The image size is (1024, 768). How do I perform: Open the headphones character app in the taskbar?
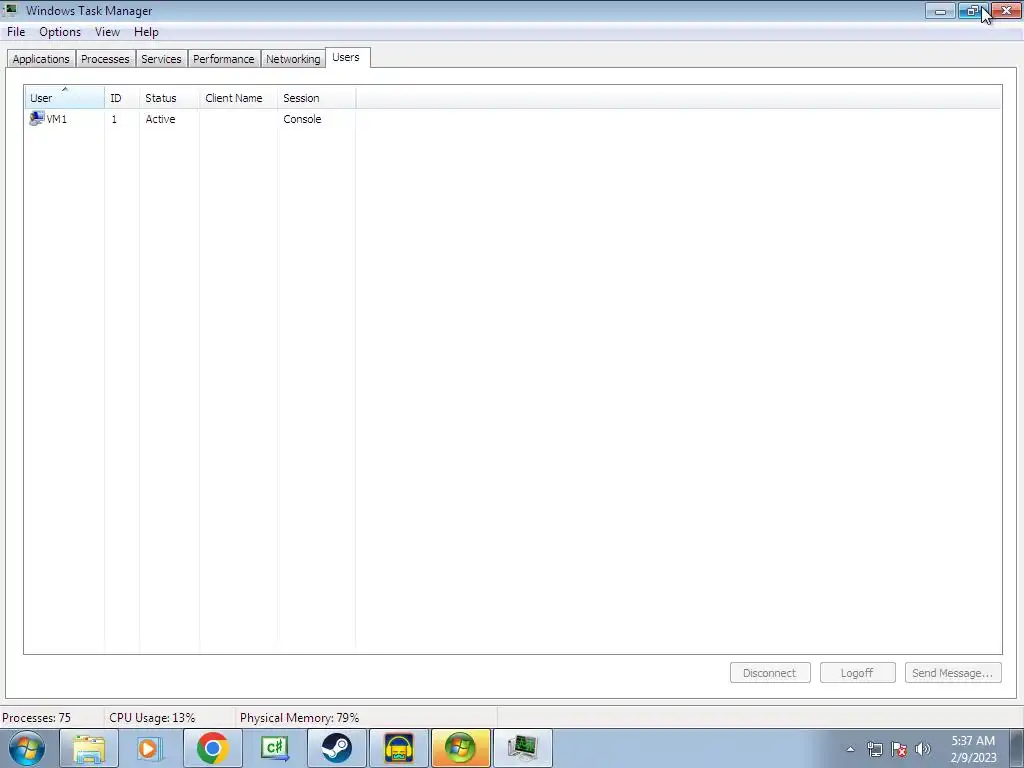[x=399, y=748]
